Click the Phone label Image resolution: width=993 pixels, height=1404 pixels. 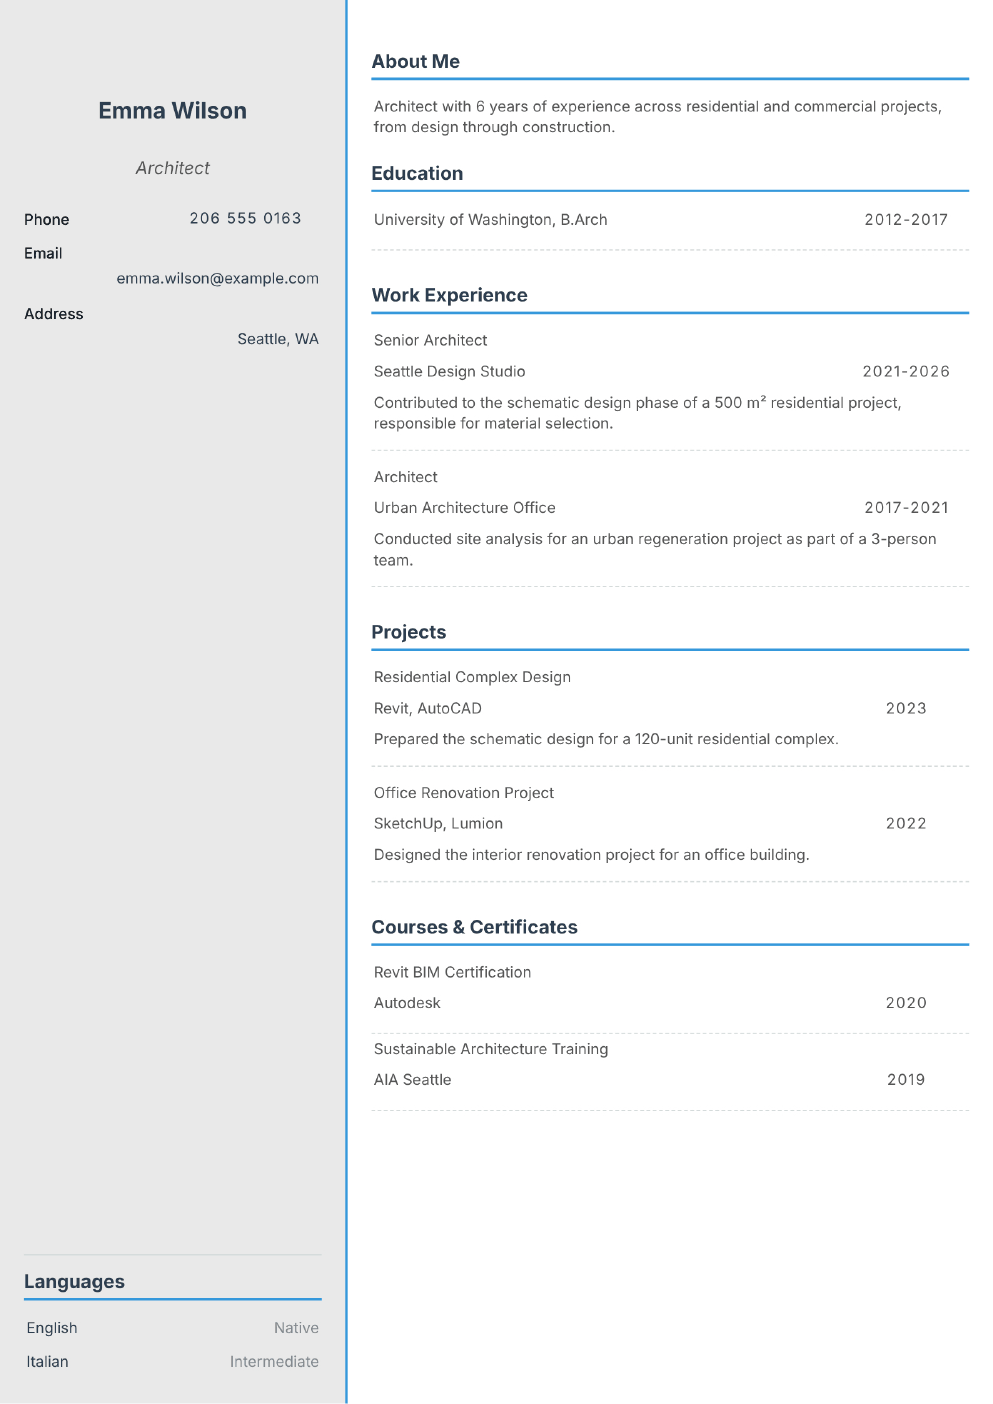pos(47,220)
